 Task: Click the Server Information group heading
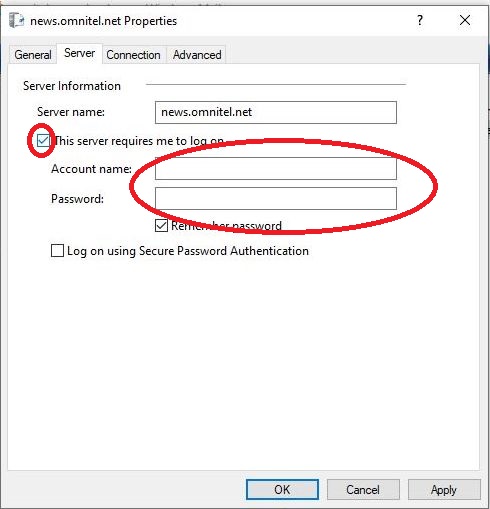click(72, 86)
